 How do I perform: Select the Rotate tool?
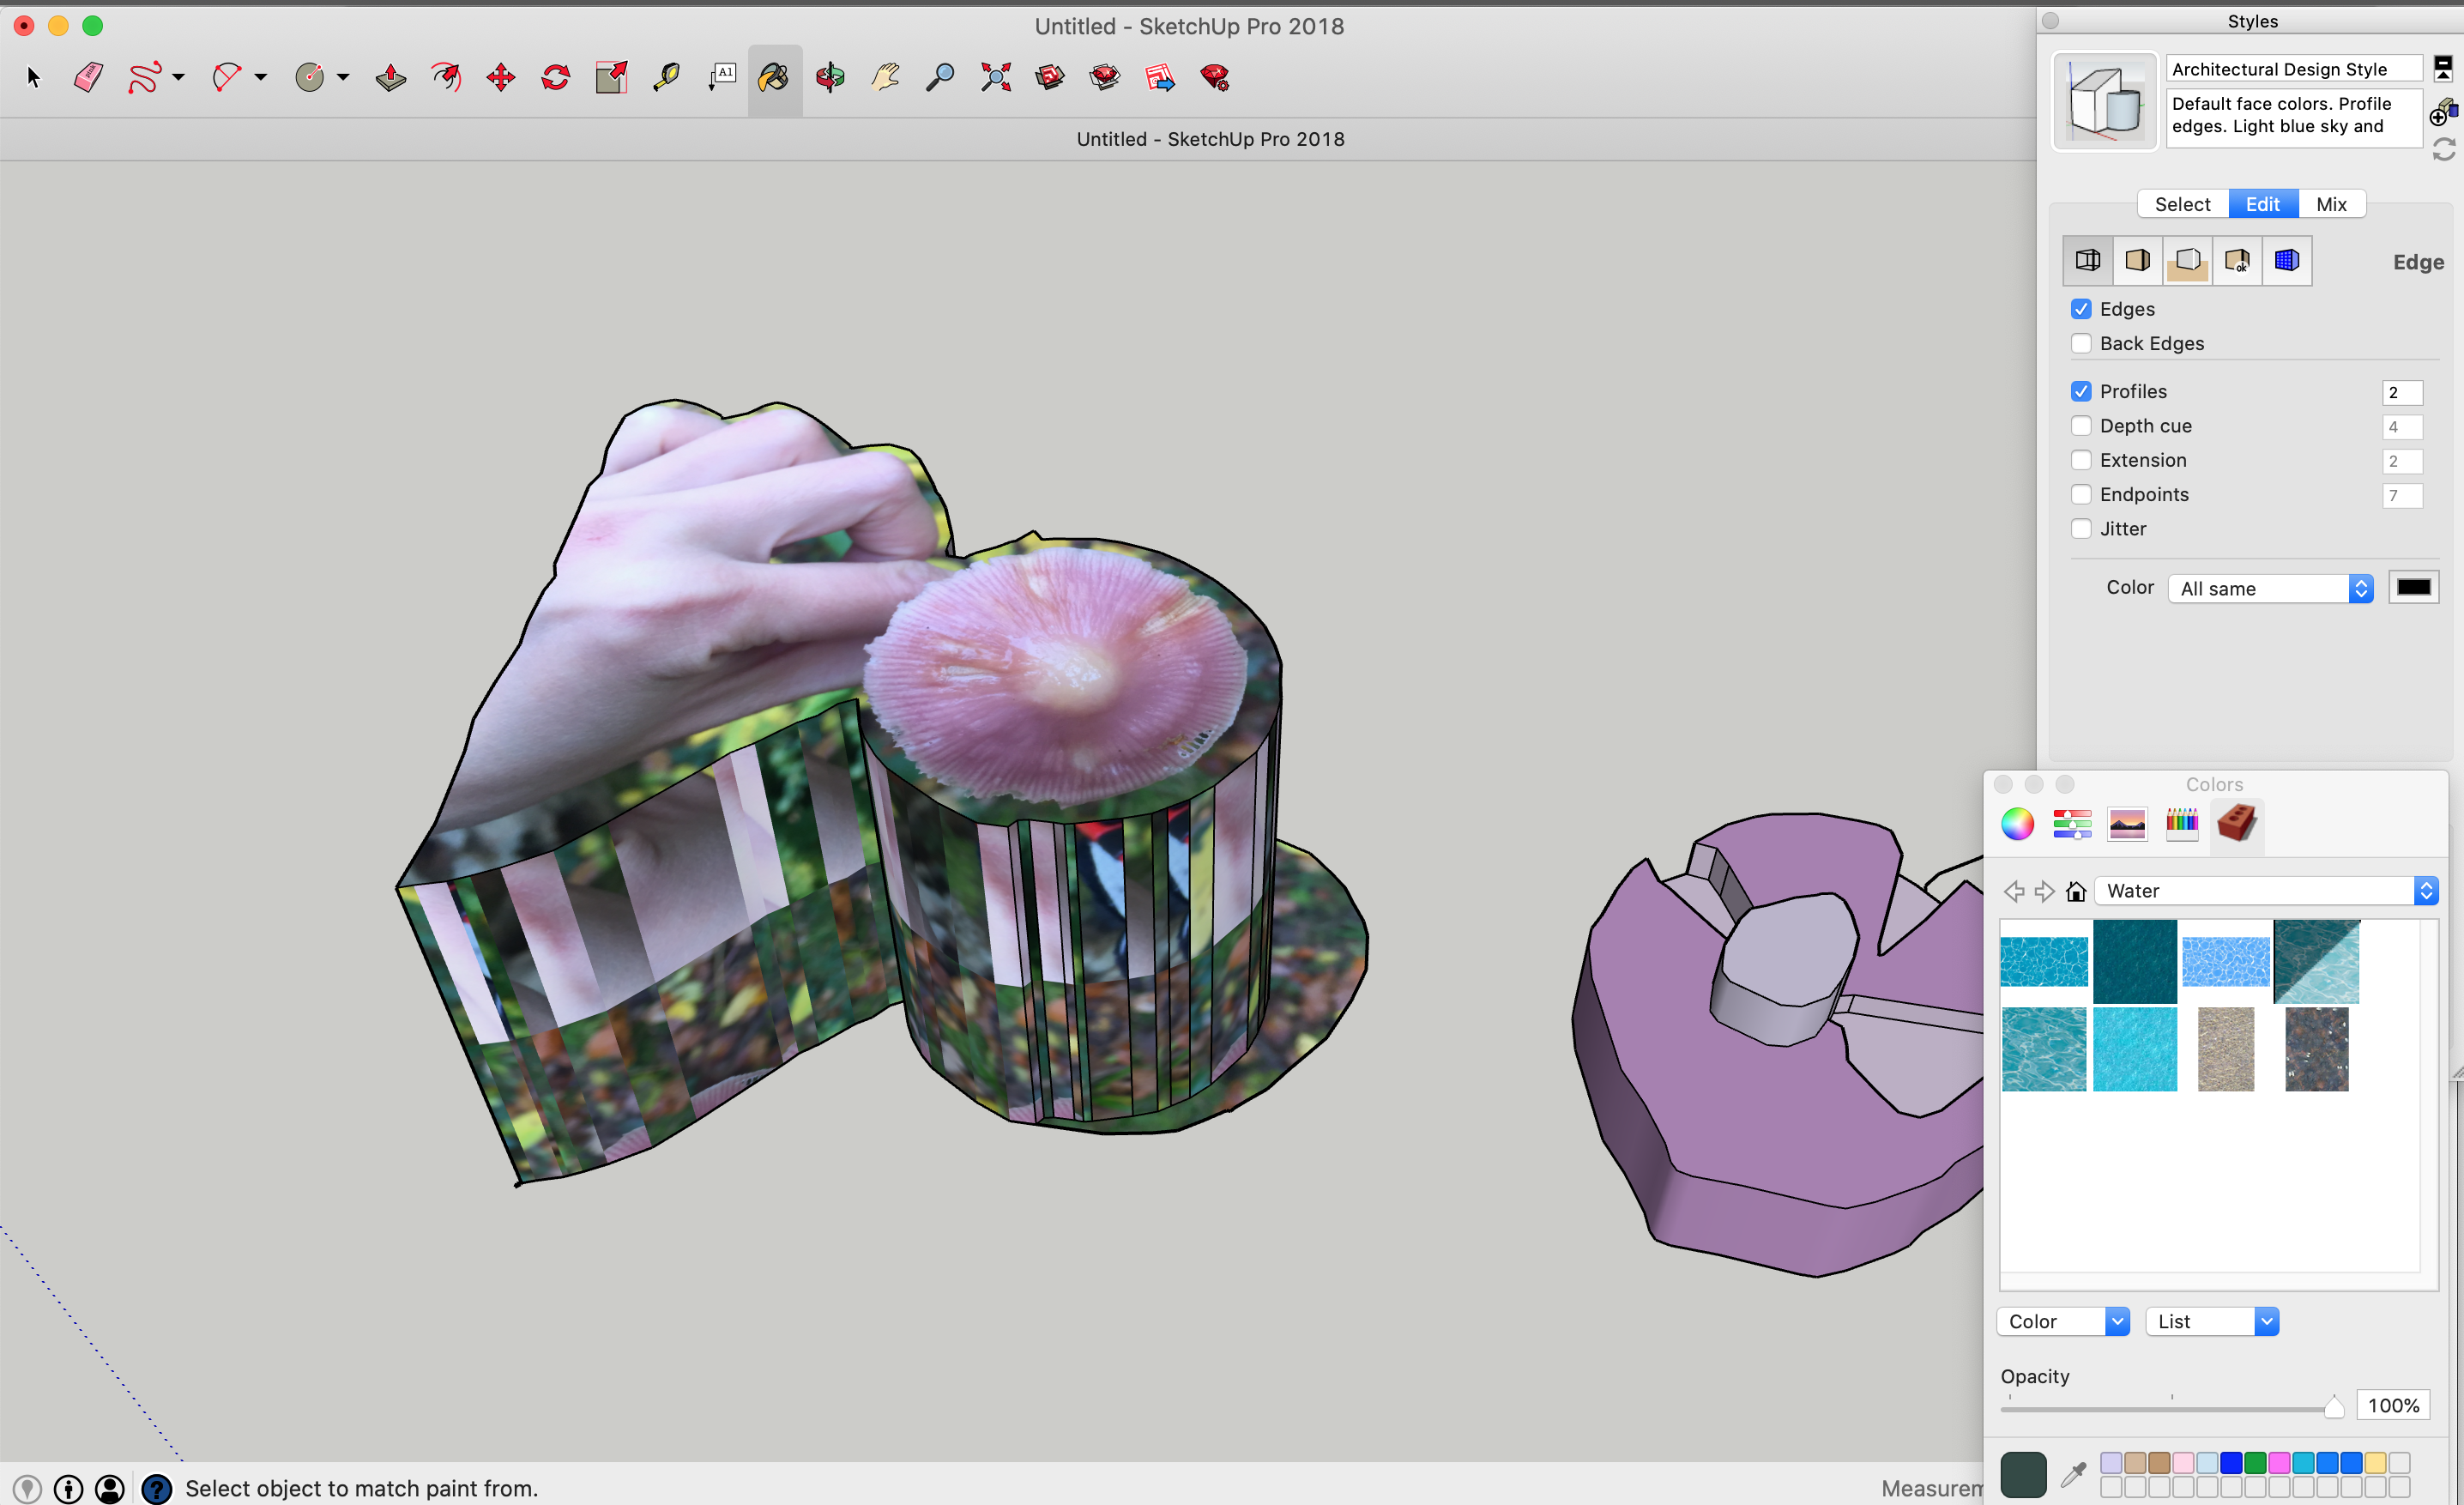(x=556, y=77)
